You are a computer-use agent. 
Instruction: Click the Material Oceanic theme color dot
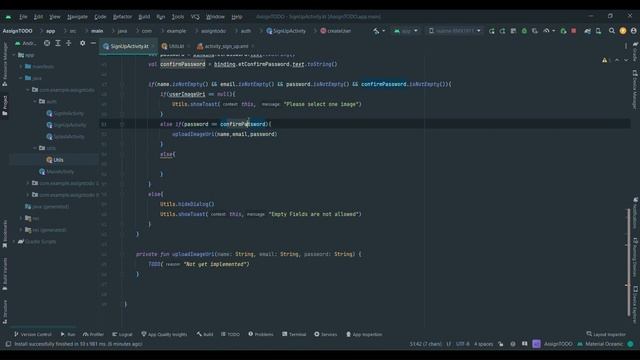pyautogui.click(x=631, y=344)
